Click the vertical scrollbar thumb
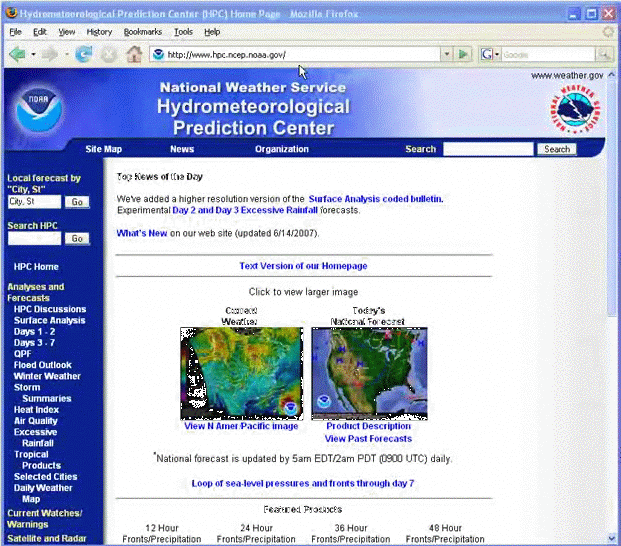Viewport: 621px width, 546px height. pyautogui.click(x=612, y=198)
